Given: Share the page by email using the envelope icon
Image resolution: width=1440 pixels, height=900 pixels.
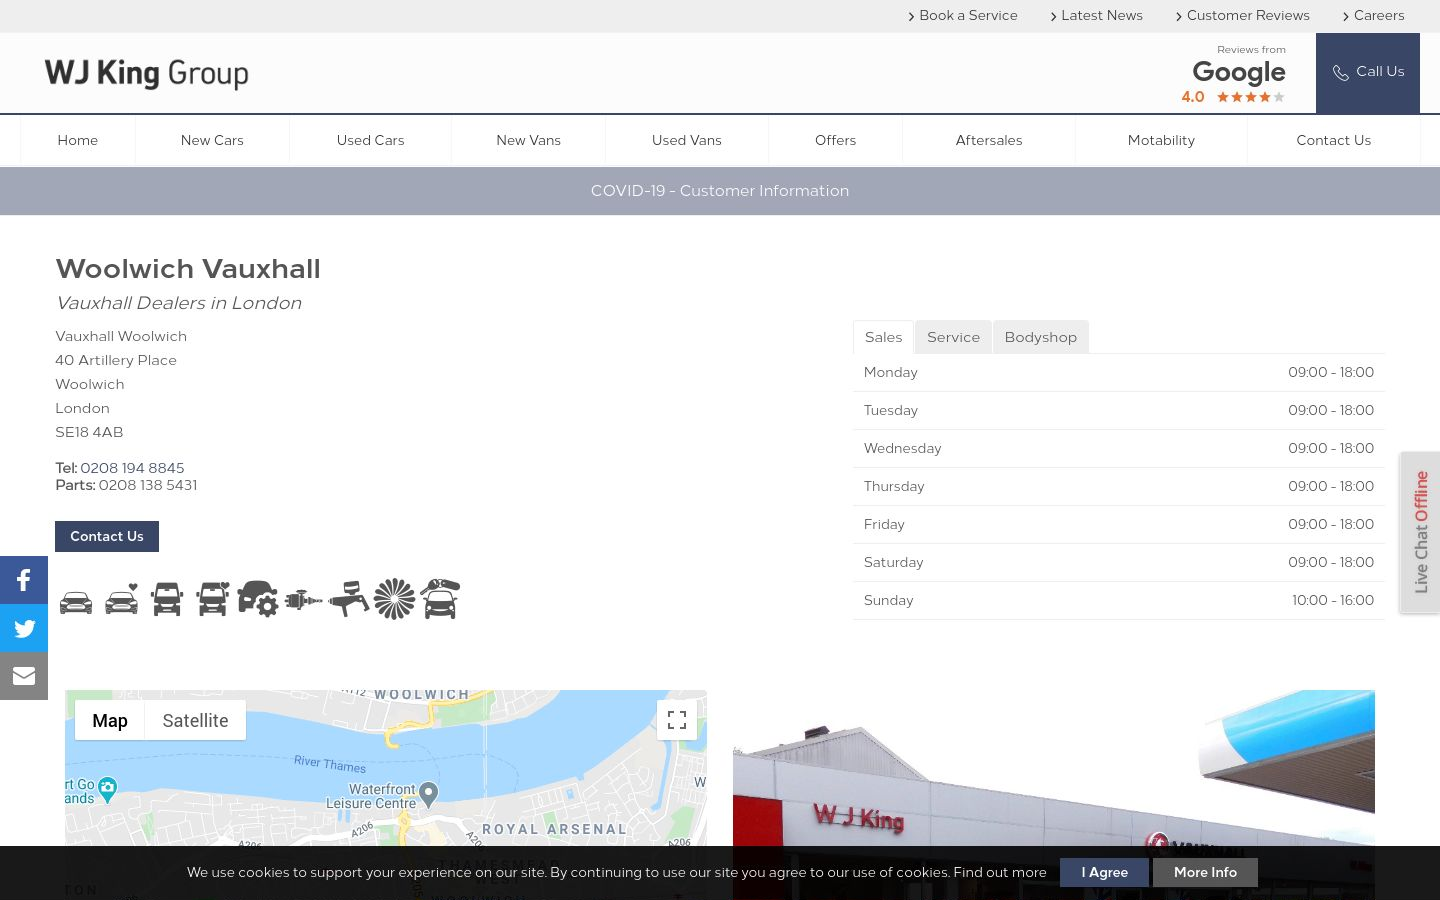Looking at the screenshot, I should click(x=24, y=676).
